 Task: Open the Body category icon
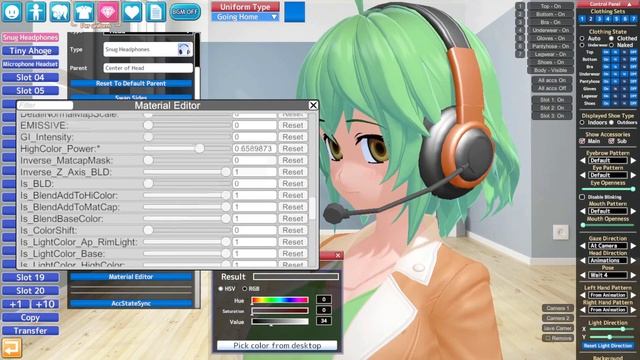[36, 12]
